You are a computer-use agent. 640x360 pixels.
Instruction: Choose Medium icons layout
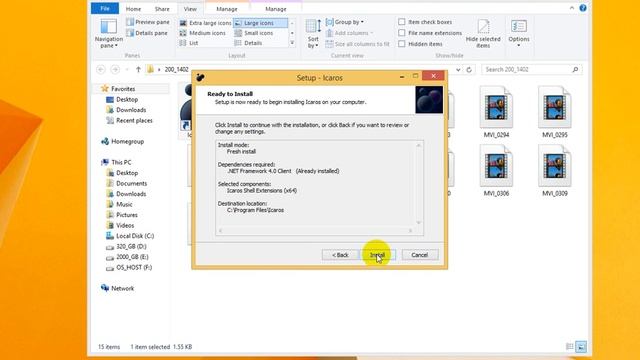point(202,33)
